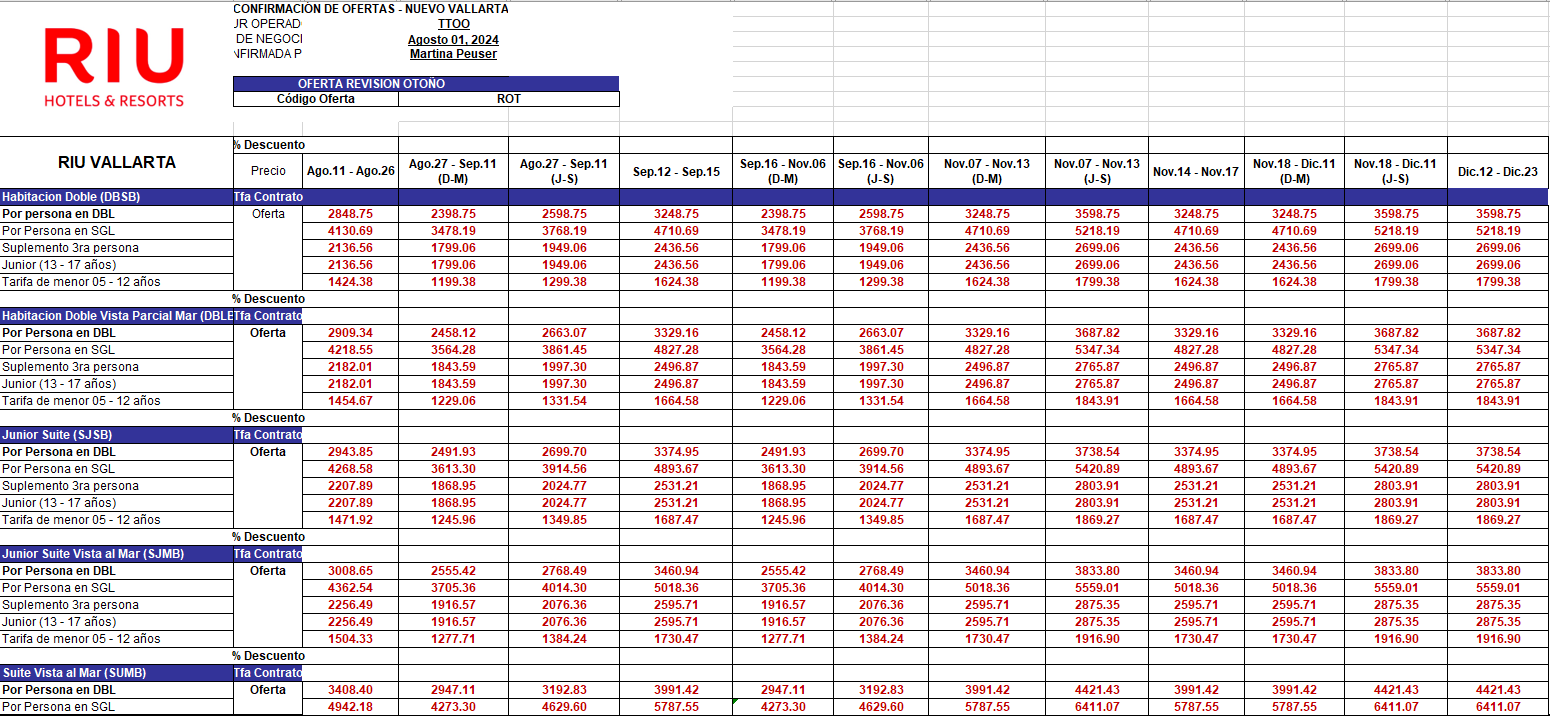Select 'Suplemento 3ra persona' under Habitacion Doble (DBSB)
The width and height of the screenshot is (1550, 716).
click(116, 248)
